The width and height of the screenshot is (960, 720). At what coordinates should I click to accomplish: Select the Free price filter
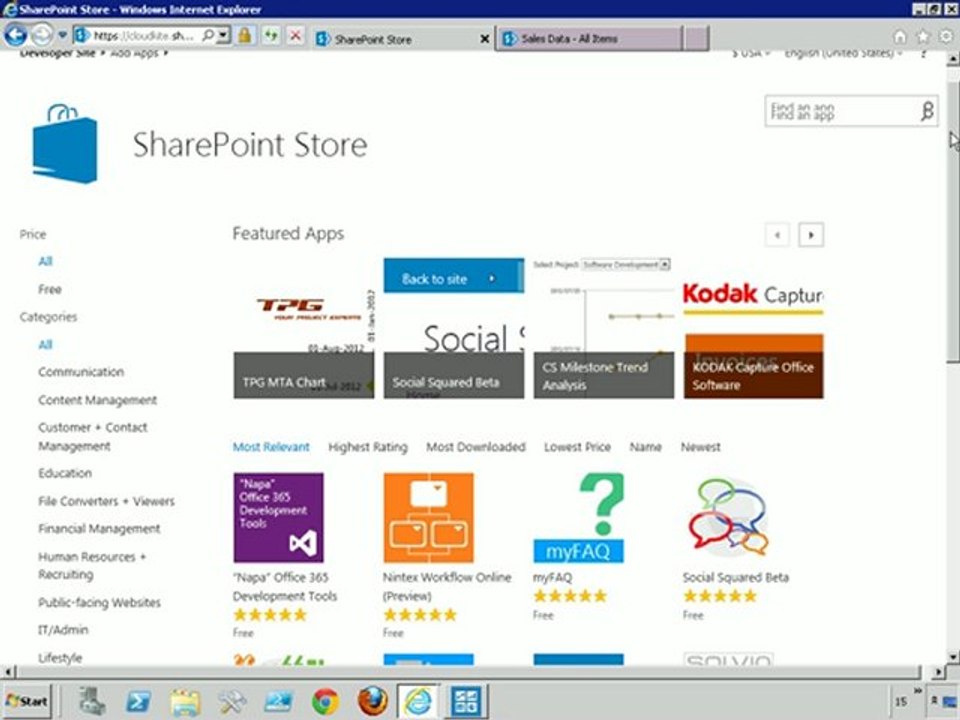(50, 290)
